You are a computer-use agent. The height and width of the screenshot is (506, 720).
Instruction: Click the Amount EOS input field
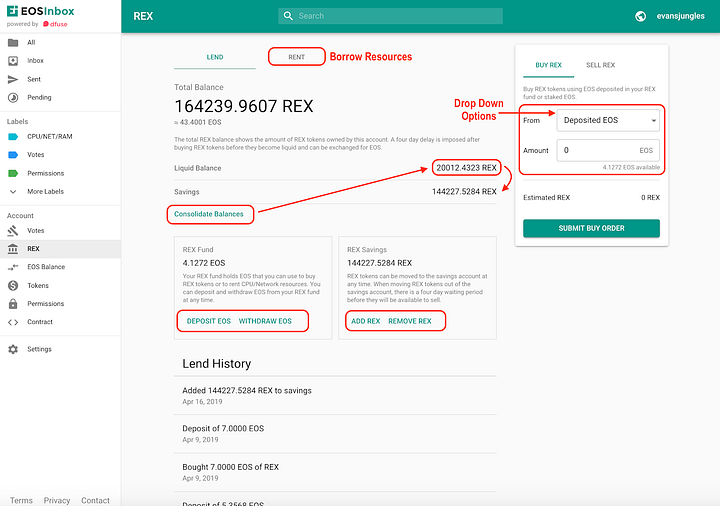click(608, 150)
